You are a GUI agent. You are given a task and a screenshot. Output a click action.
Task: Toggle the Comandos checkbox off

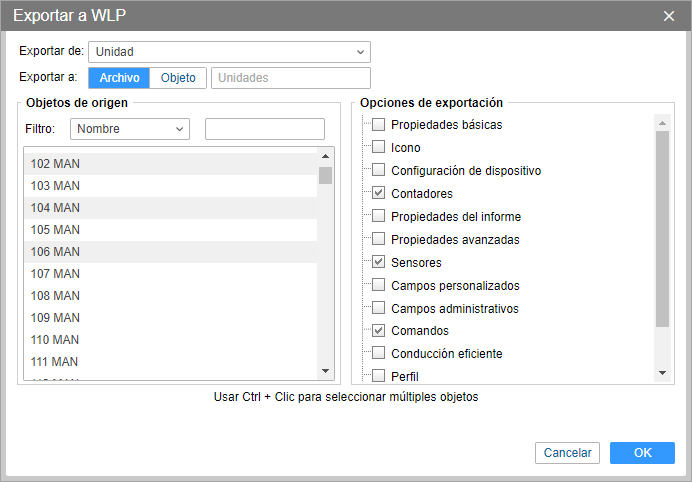[x=378, y=330]
